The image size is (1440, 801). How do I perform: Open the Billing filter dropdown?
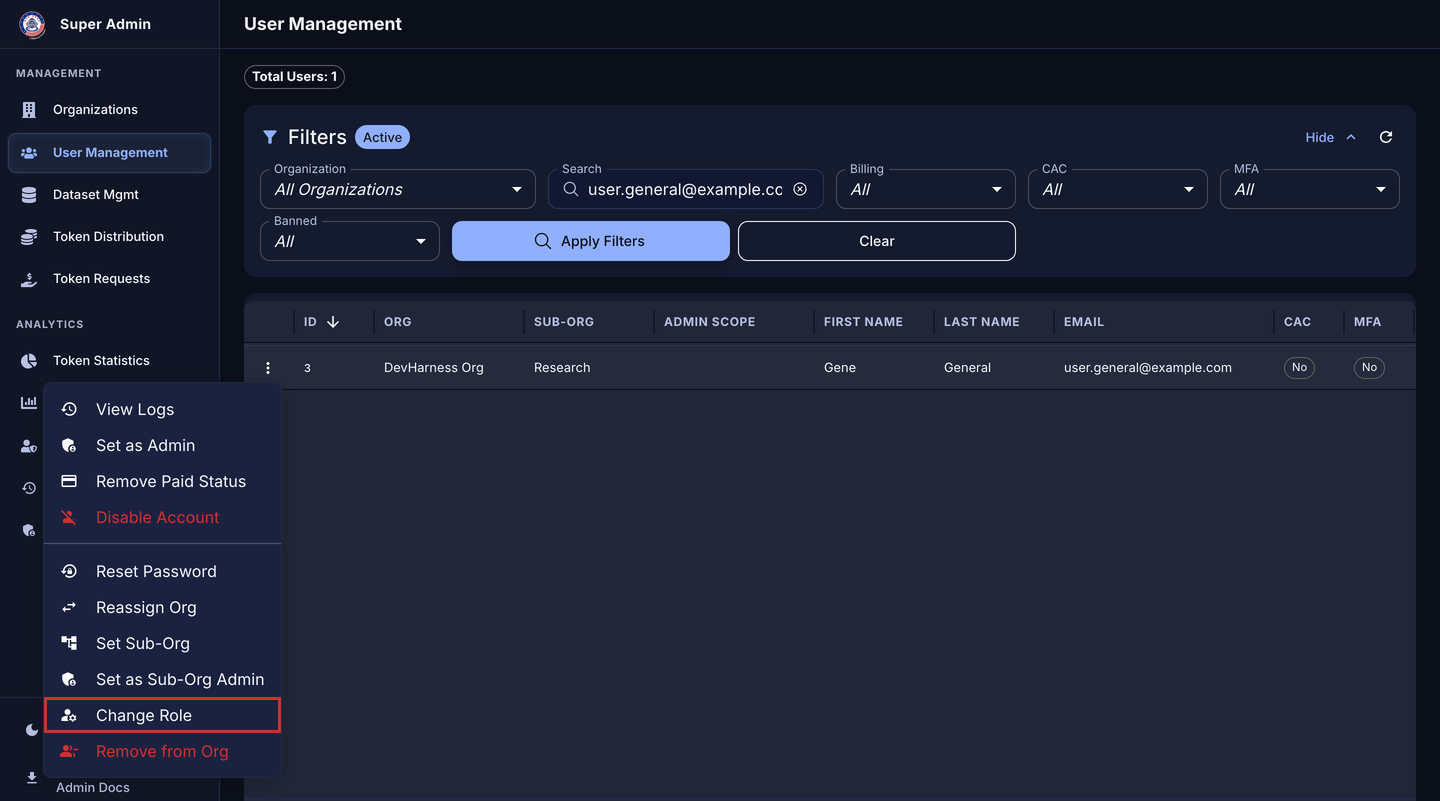click(x=926, y=189)
